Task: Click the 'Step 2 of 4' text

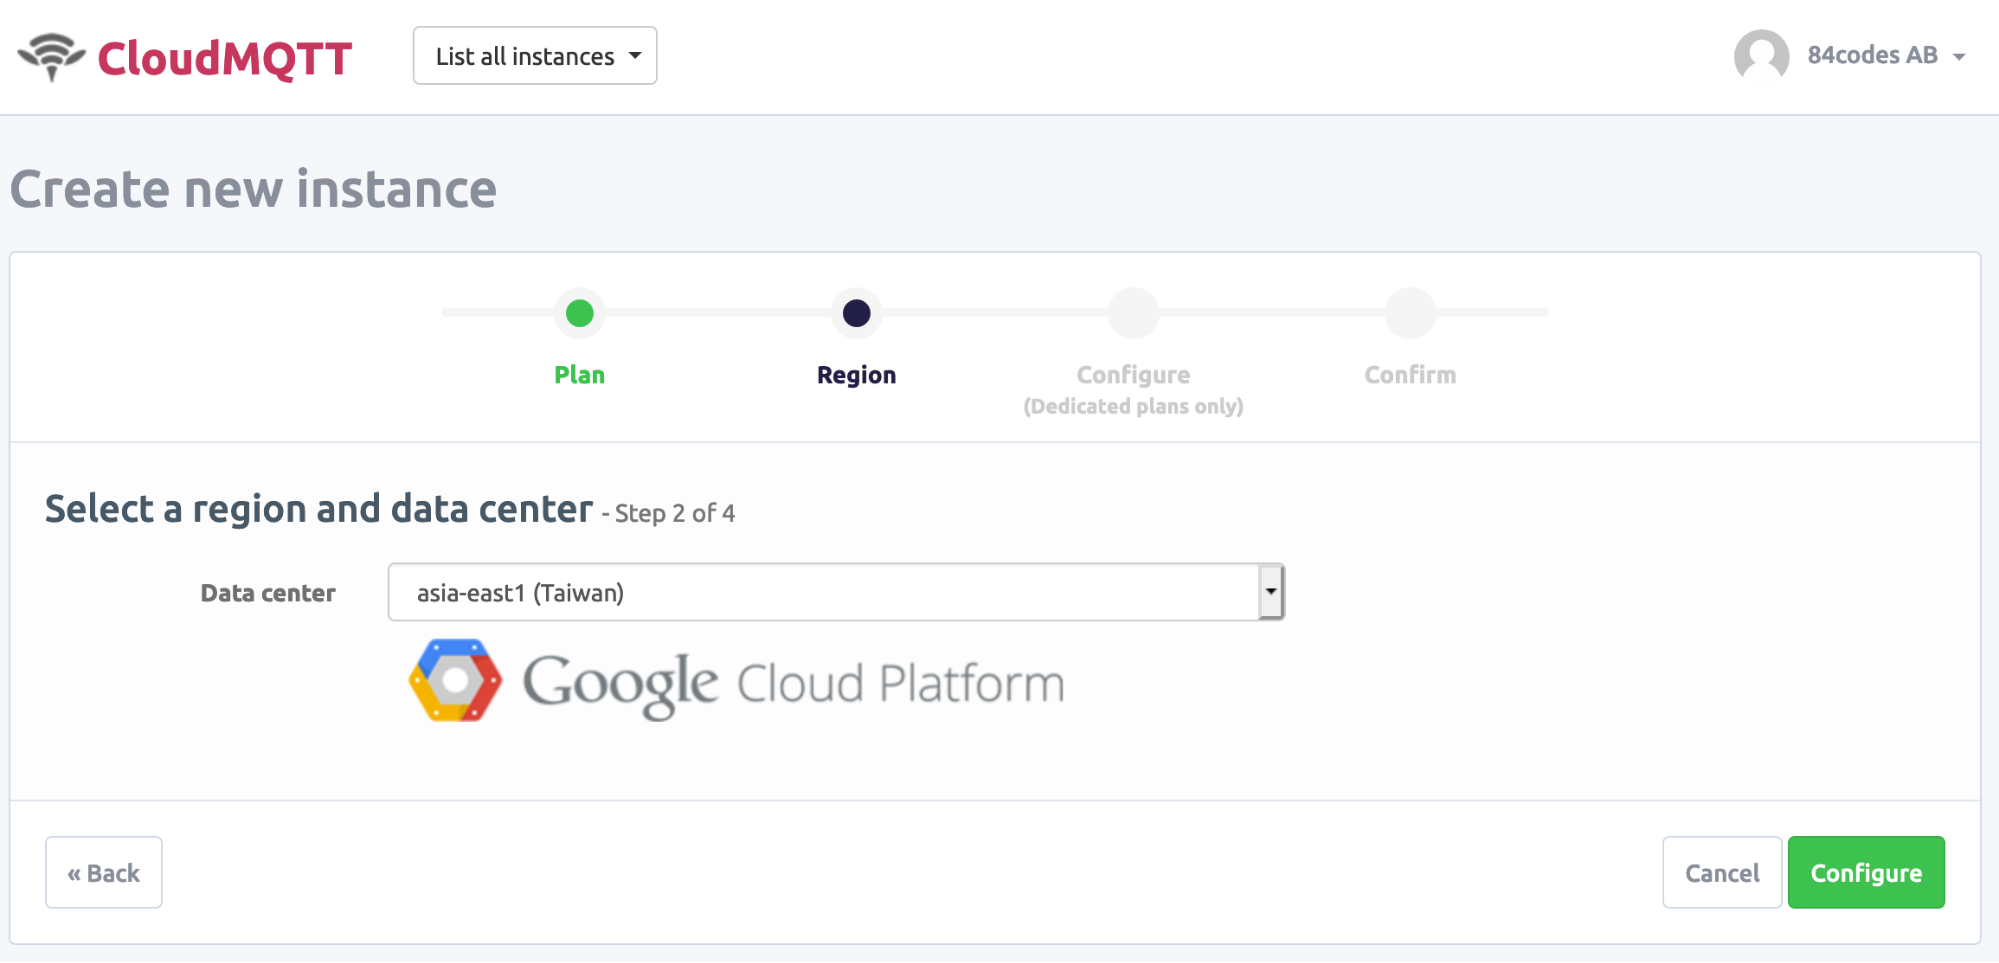Action: (675, 513)
